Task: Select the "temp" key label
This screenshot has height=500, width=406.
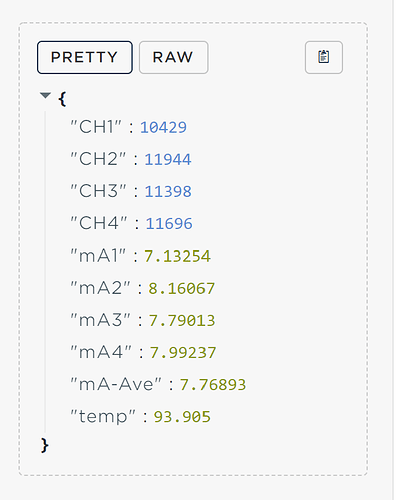Action: tap(103, 417)
